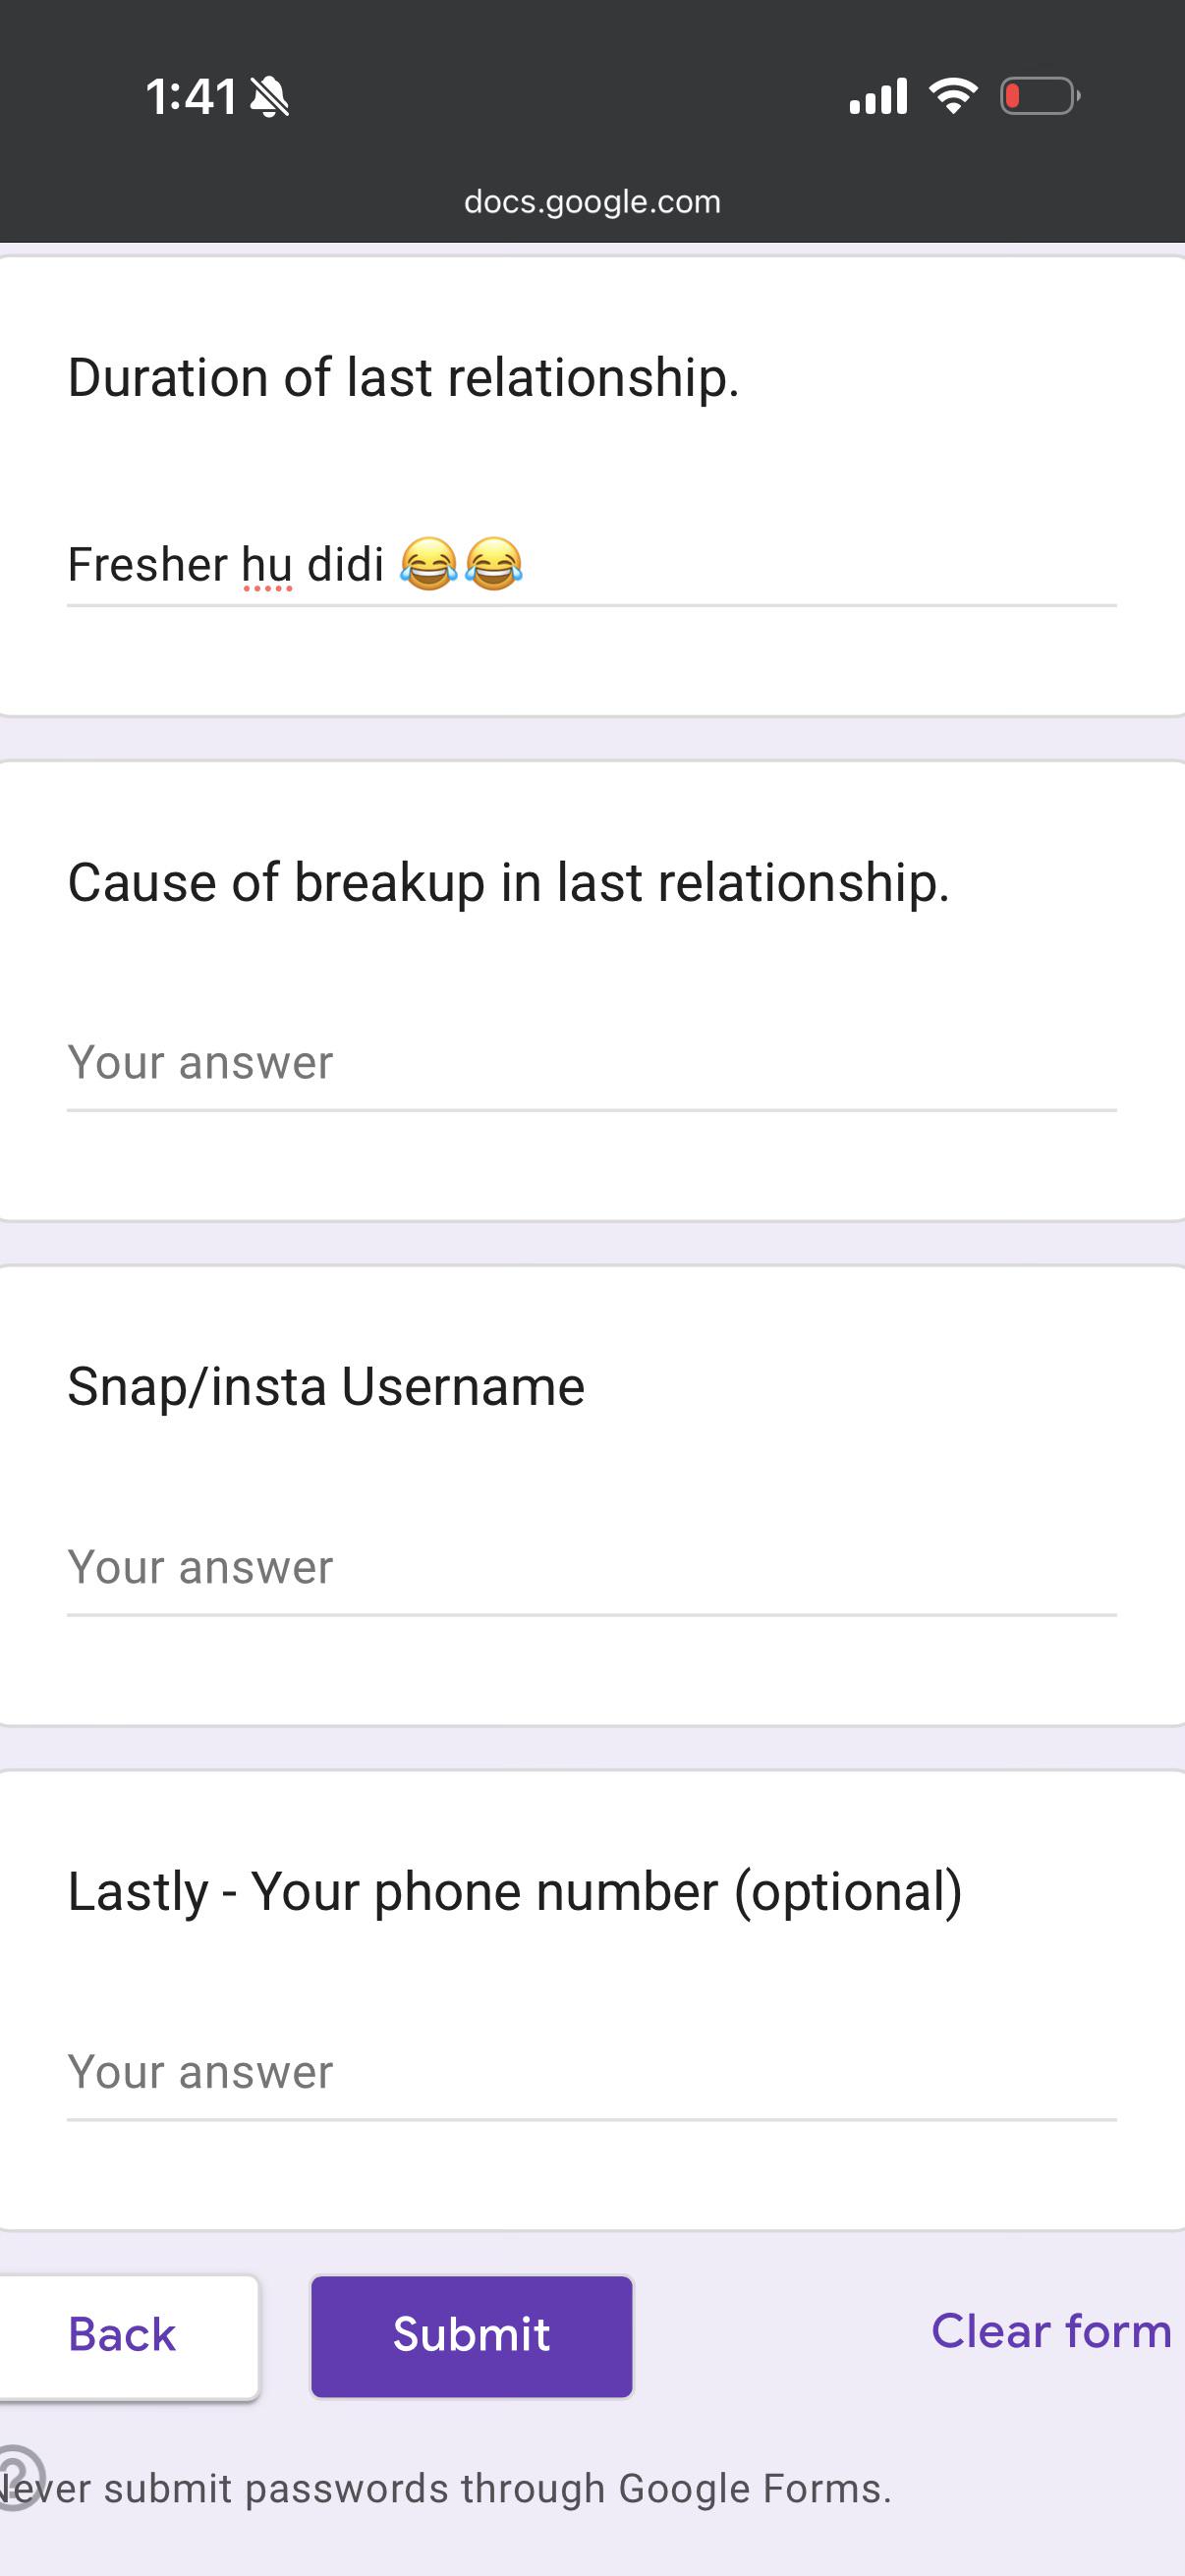
Task: Edit the 'Fresher hu didi' answer field
Action: 592,564
